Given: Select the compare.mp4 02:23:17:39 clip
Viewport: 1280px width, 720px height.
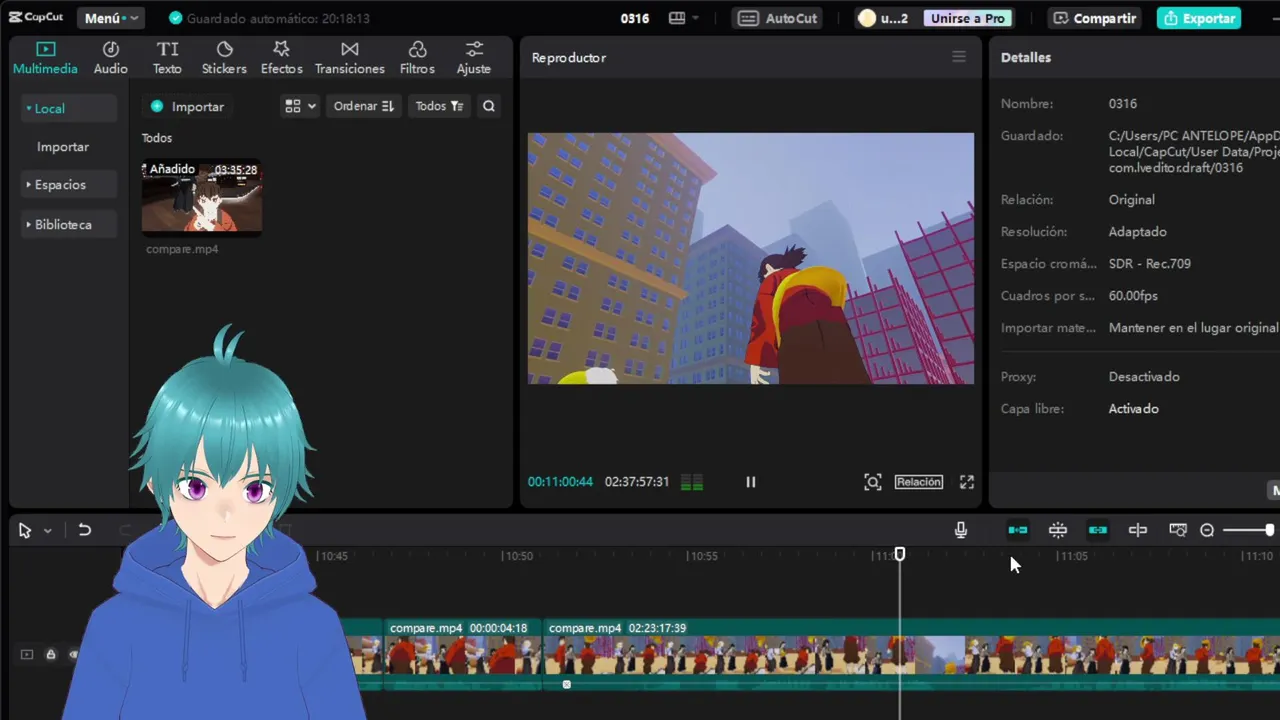Looking at the screenshot, I should [912, 654].
